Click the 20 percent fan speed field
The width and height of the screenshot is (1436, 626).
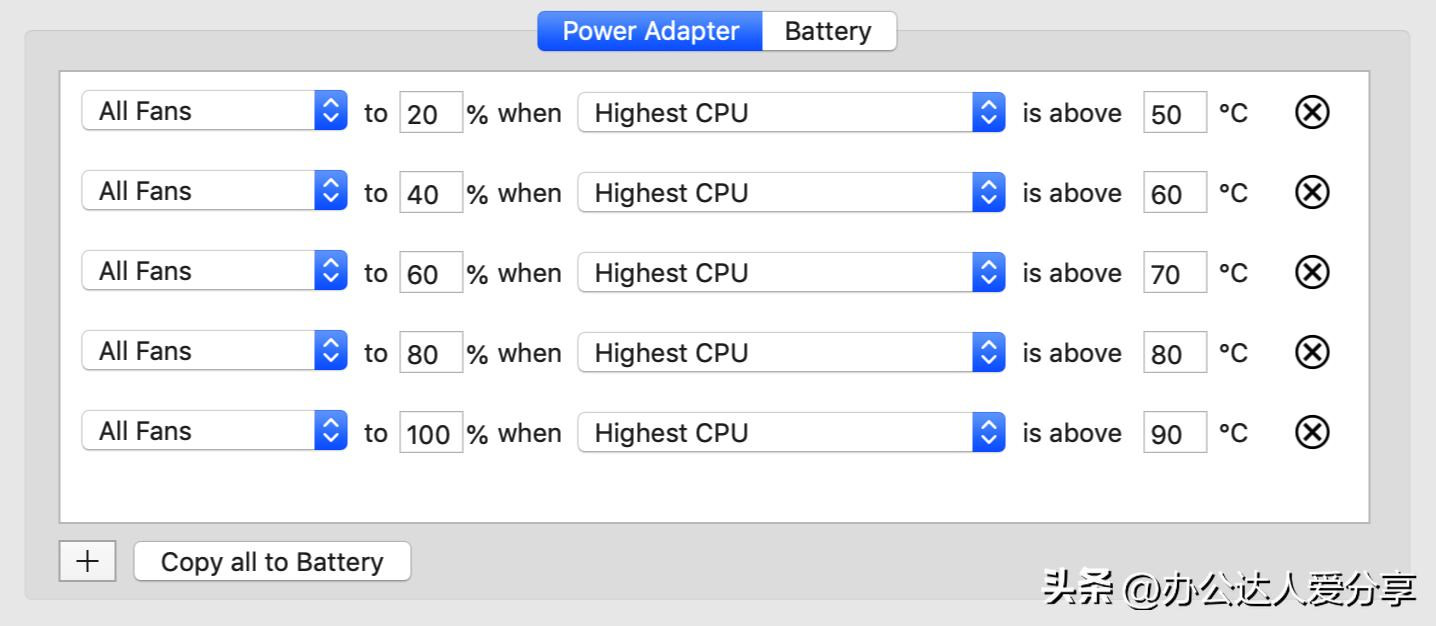[430, 113]
